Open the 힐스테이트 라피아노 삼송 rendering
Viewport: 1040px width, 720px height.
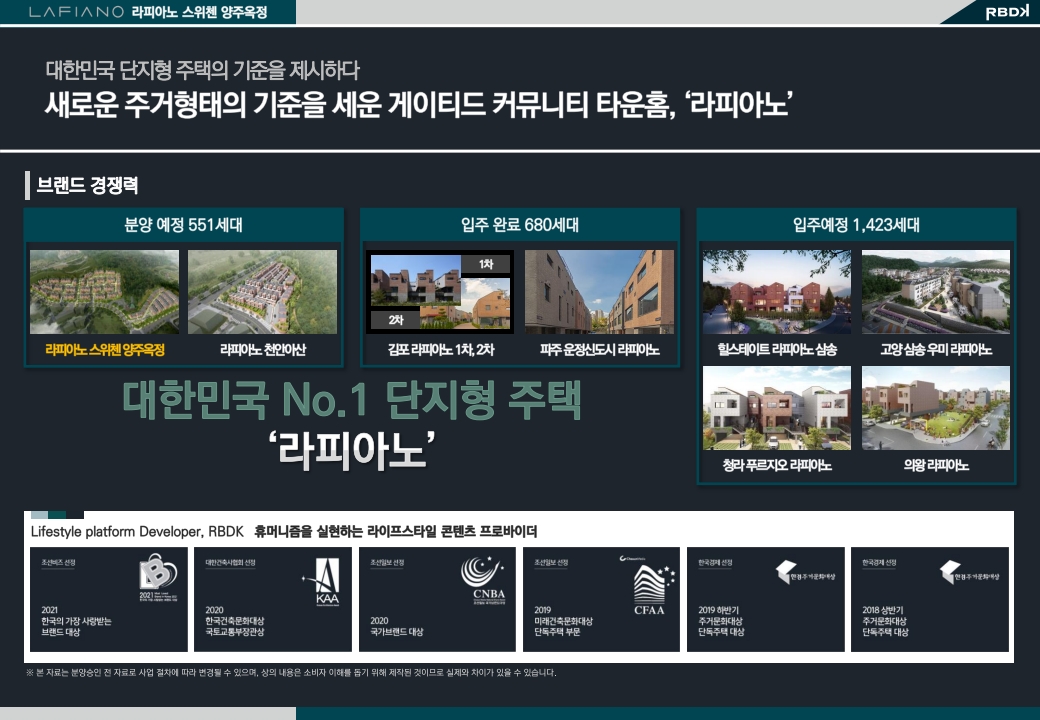[777, 292]
